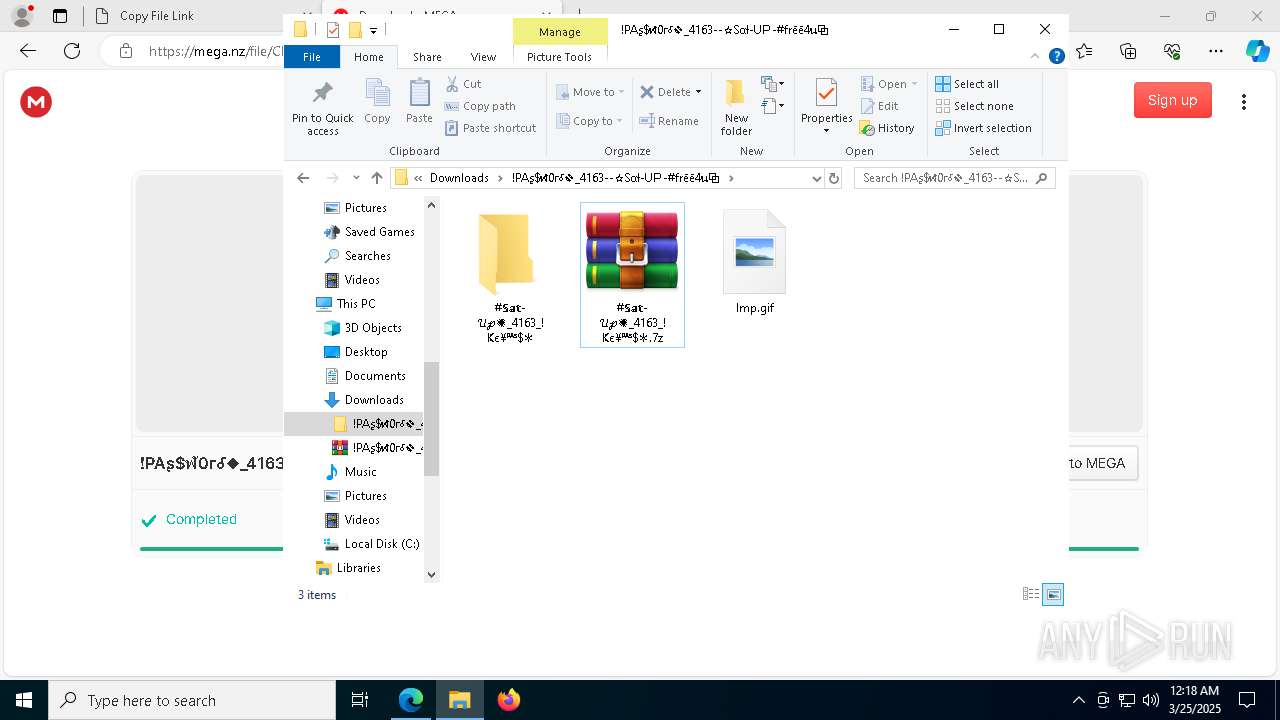Expand the Delete dropdown arrow
The width and height of the screenshot is (1280, 720).
pyautogui.click(x=698, y=92)
